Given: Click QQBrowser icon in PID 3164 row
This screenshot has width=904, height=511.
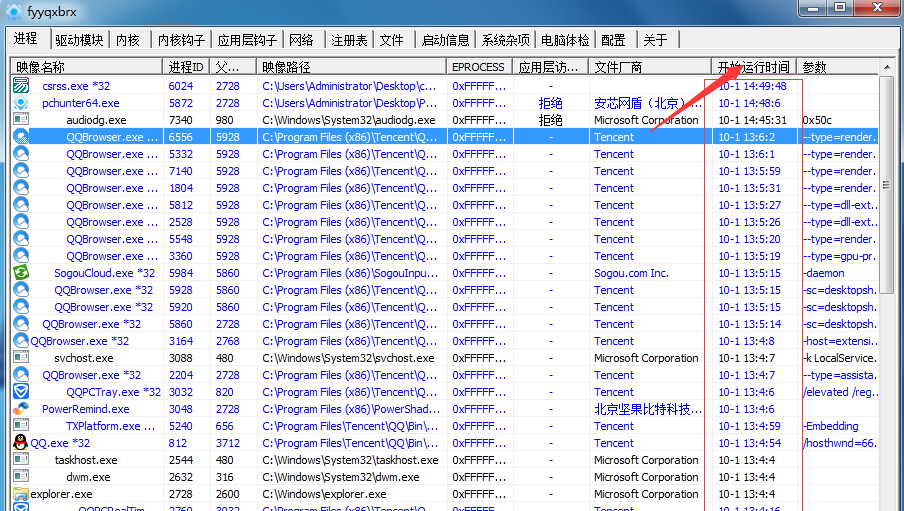Looking at the screenshot, I should point(21,341).
